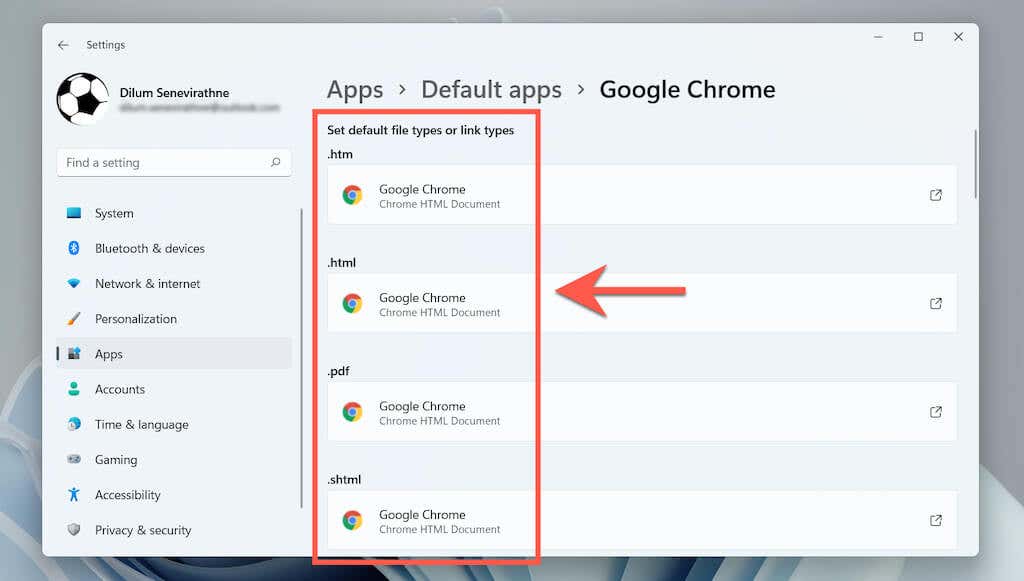
Task: Click the Chrome icon beside .html entry
Action: [352, 304]
